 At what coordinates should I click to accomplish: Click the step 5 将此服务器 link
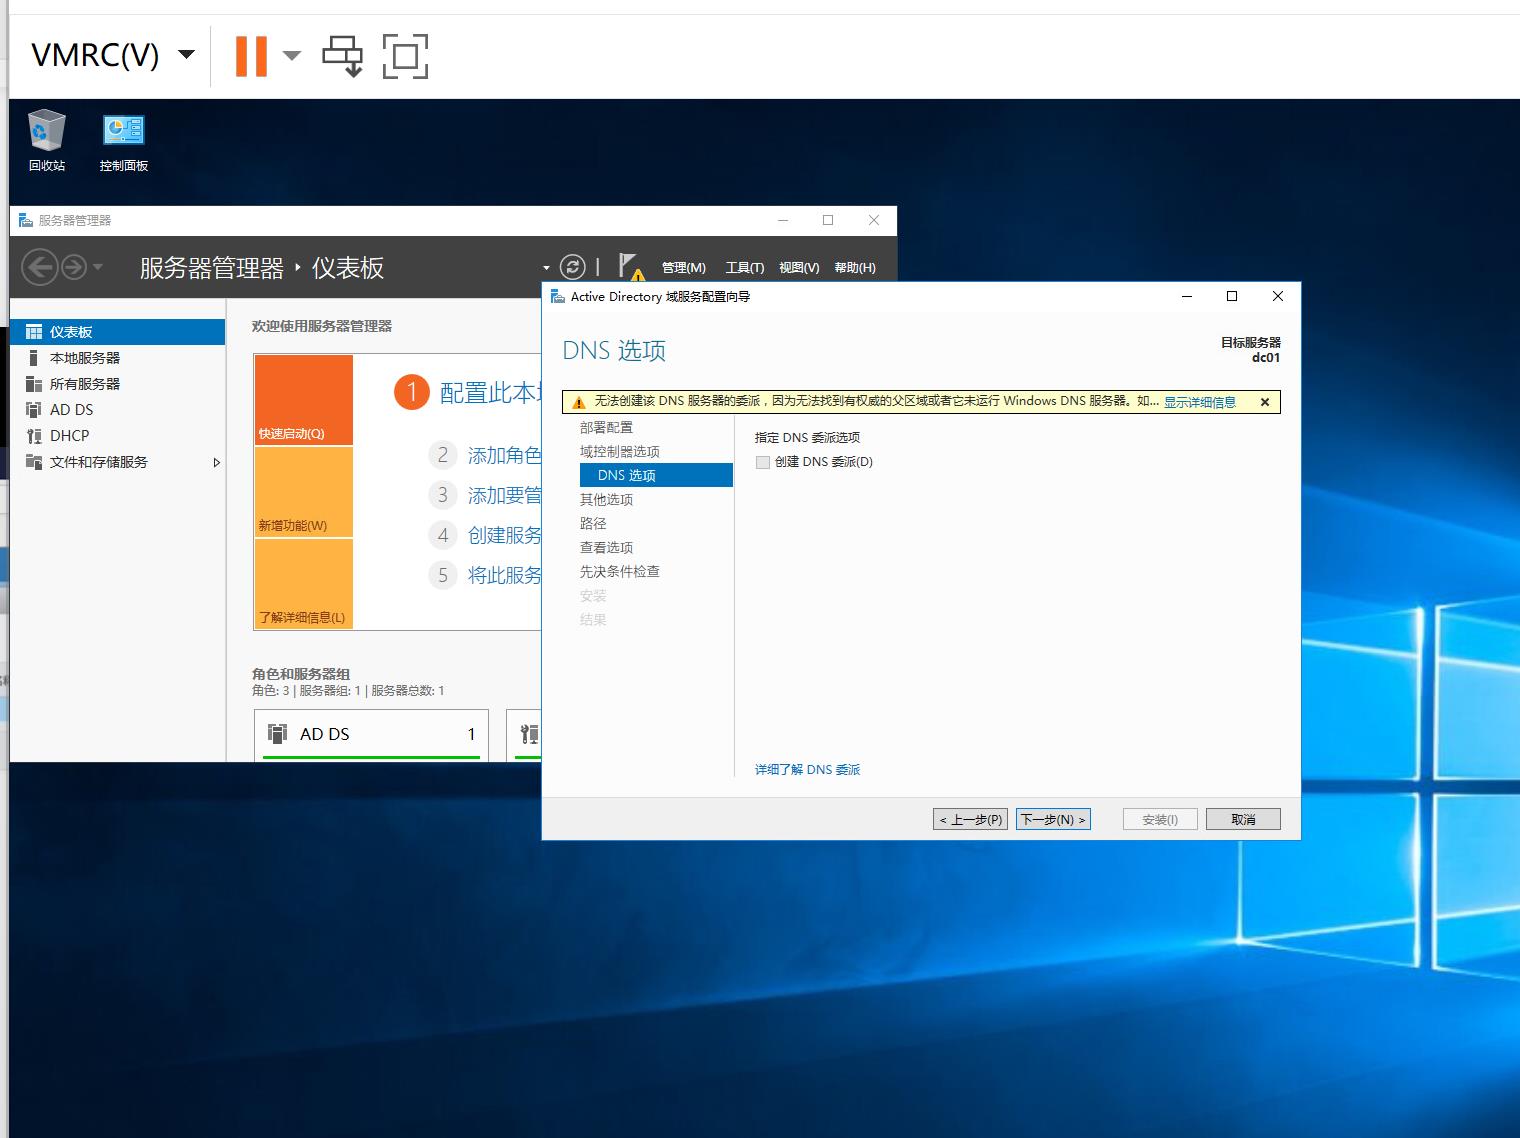pyautogui.click(x=504, y=575)
